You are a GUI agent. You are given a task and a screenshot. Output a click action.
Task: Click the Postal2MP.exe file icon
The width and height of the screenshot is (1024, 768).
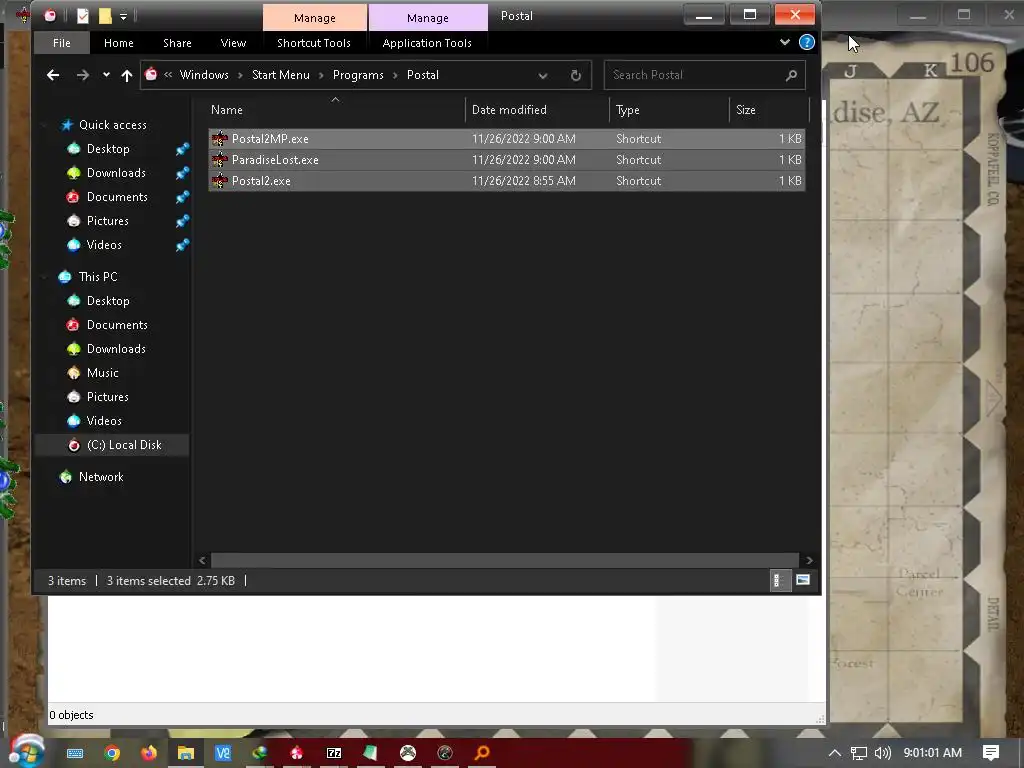[220, 138]
